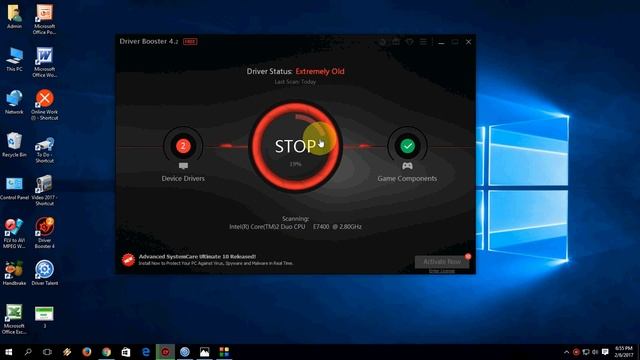This screenshot has width=640, height=360.
Task: Select Recycle Bin on desktop
Action: (14, 145)
